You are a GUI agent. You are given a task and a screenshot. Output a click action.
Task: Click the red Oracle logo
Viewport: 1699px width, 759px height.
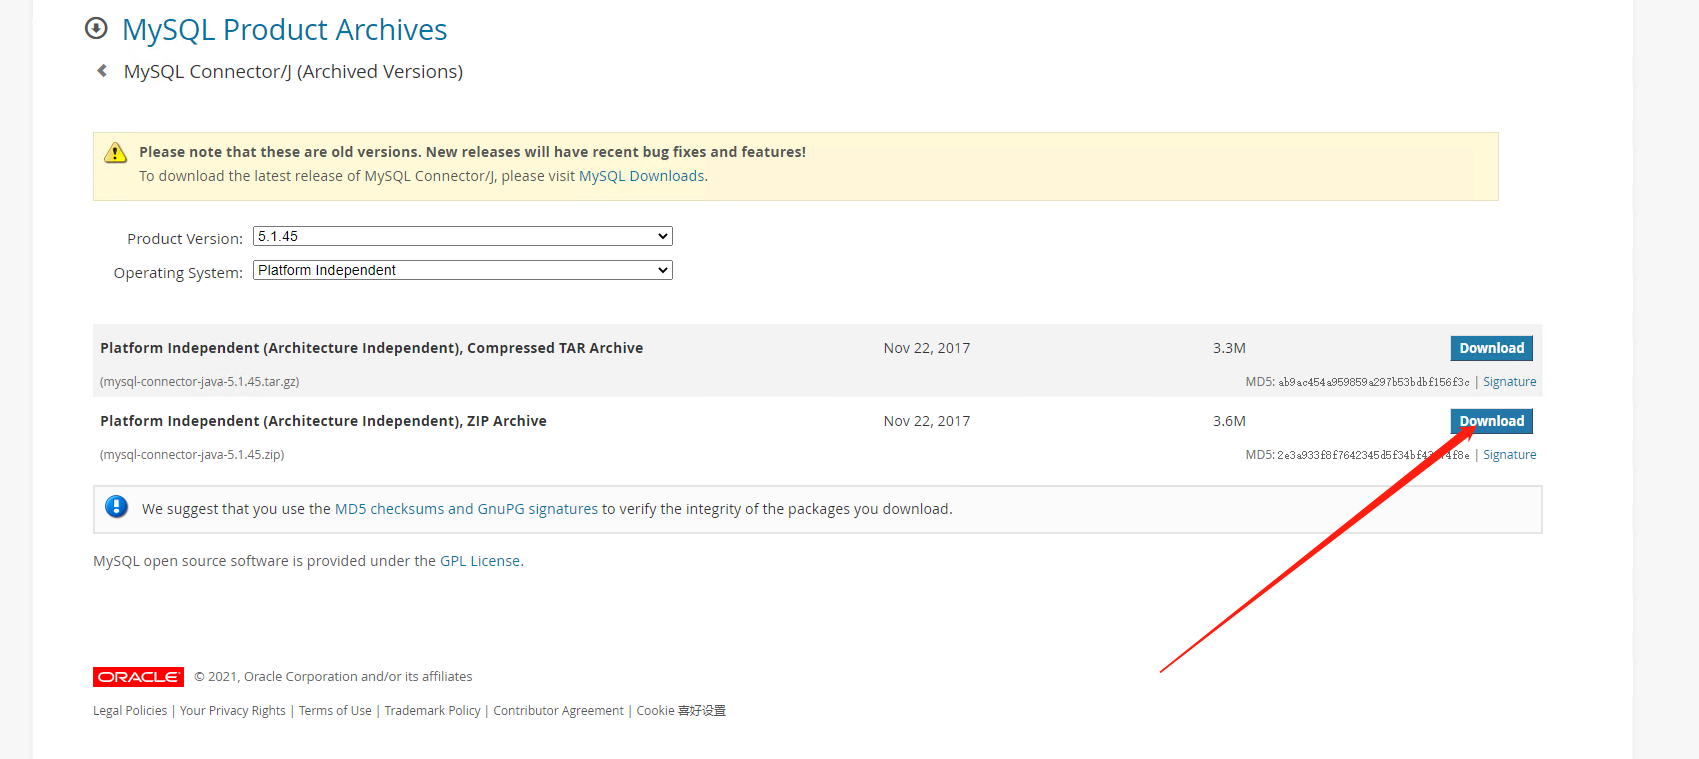point(138,677)
